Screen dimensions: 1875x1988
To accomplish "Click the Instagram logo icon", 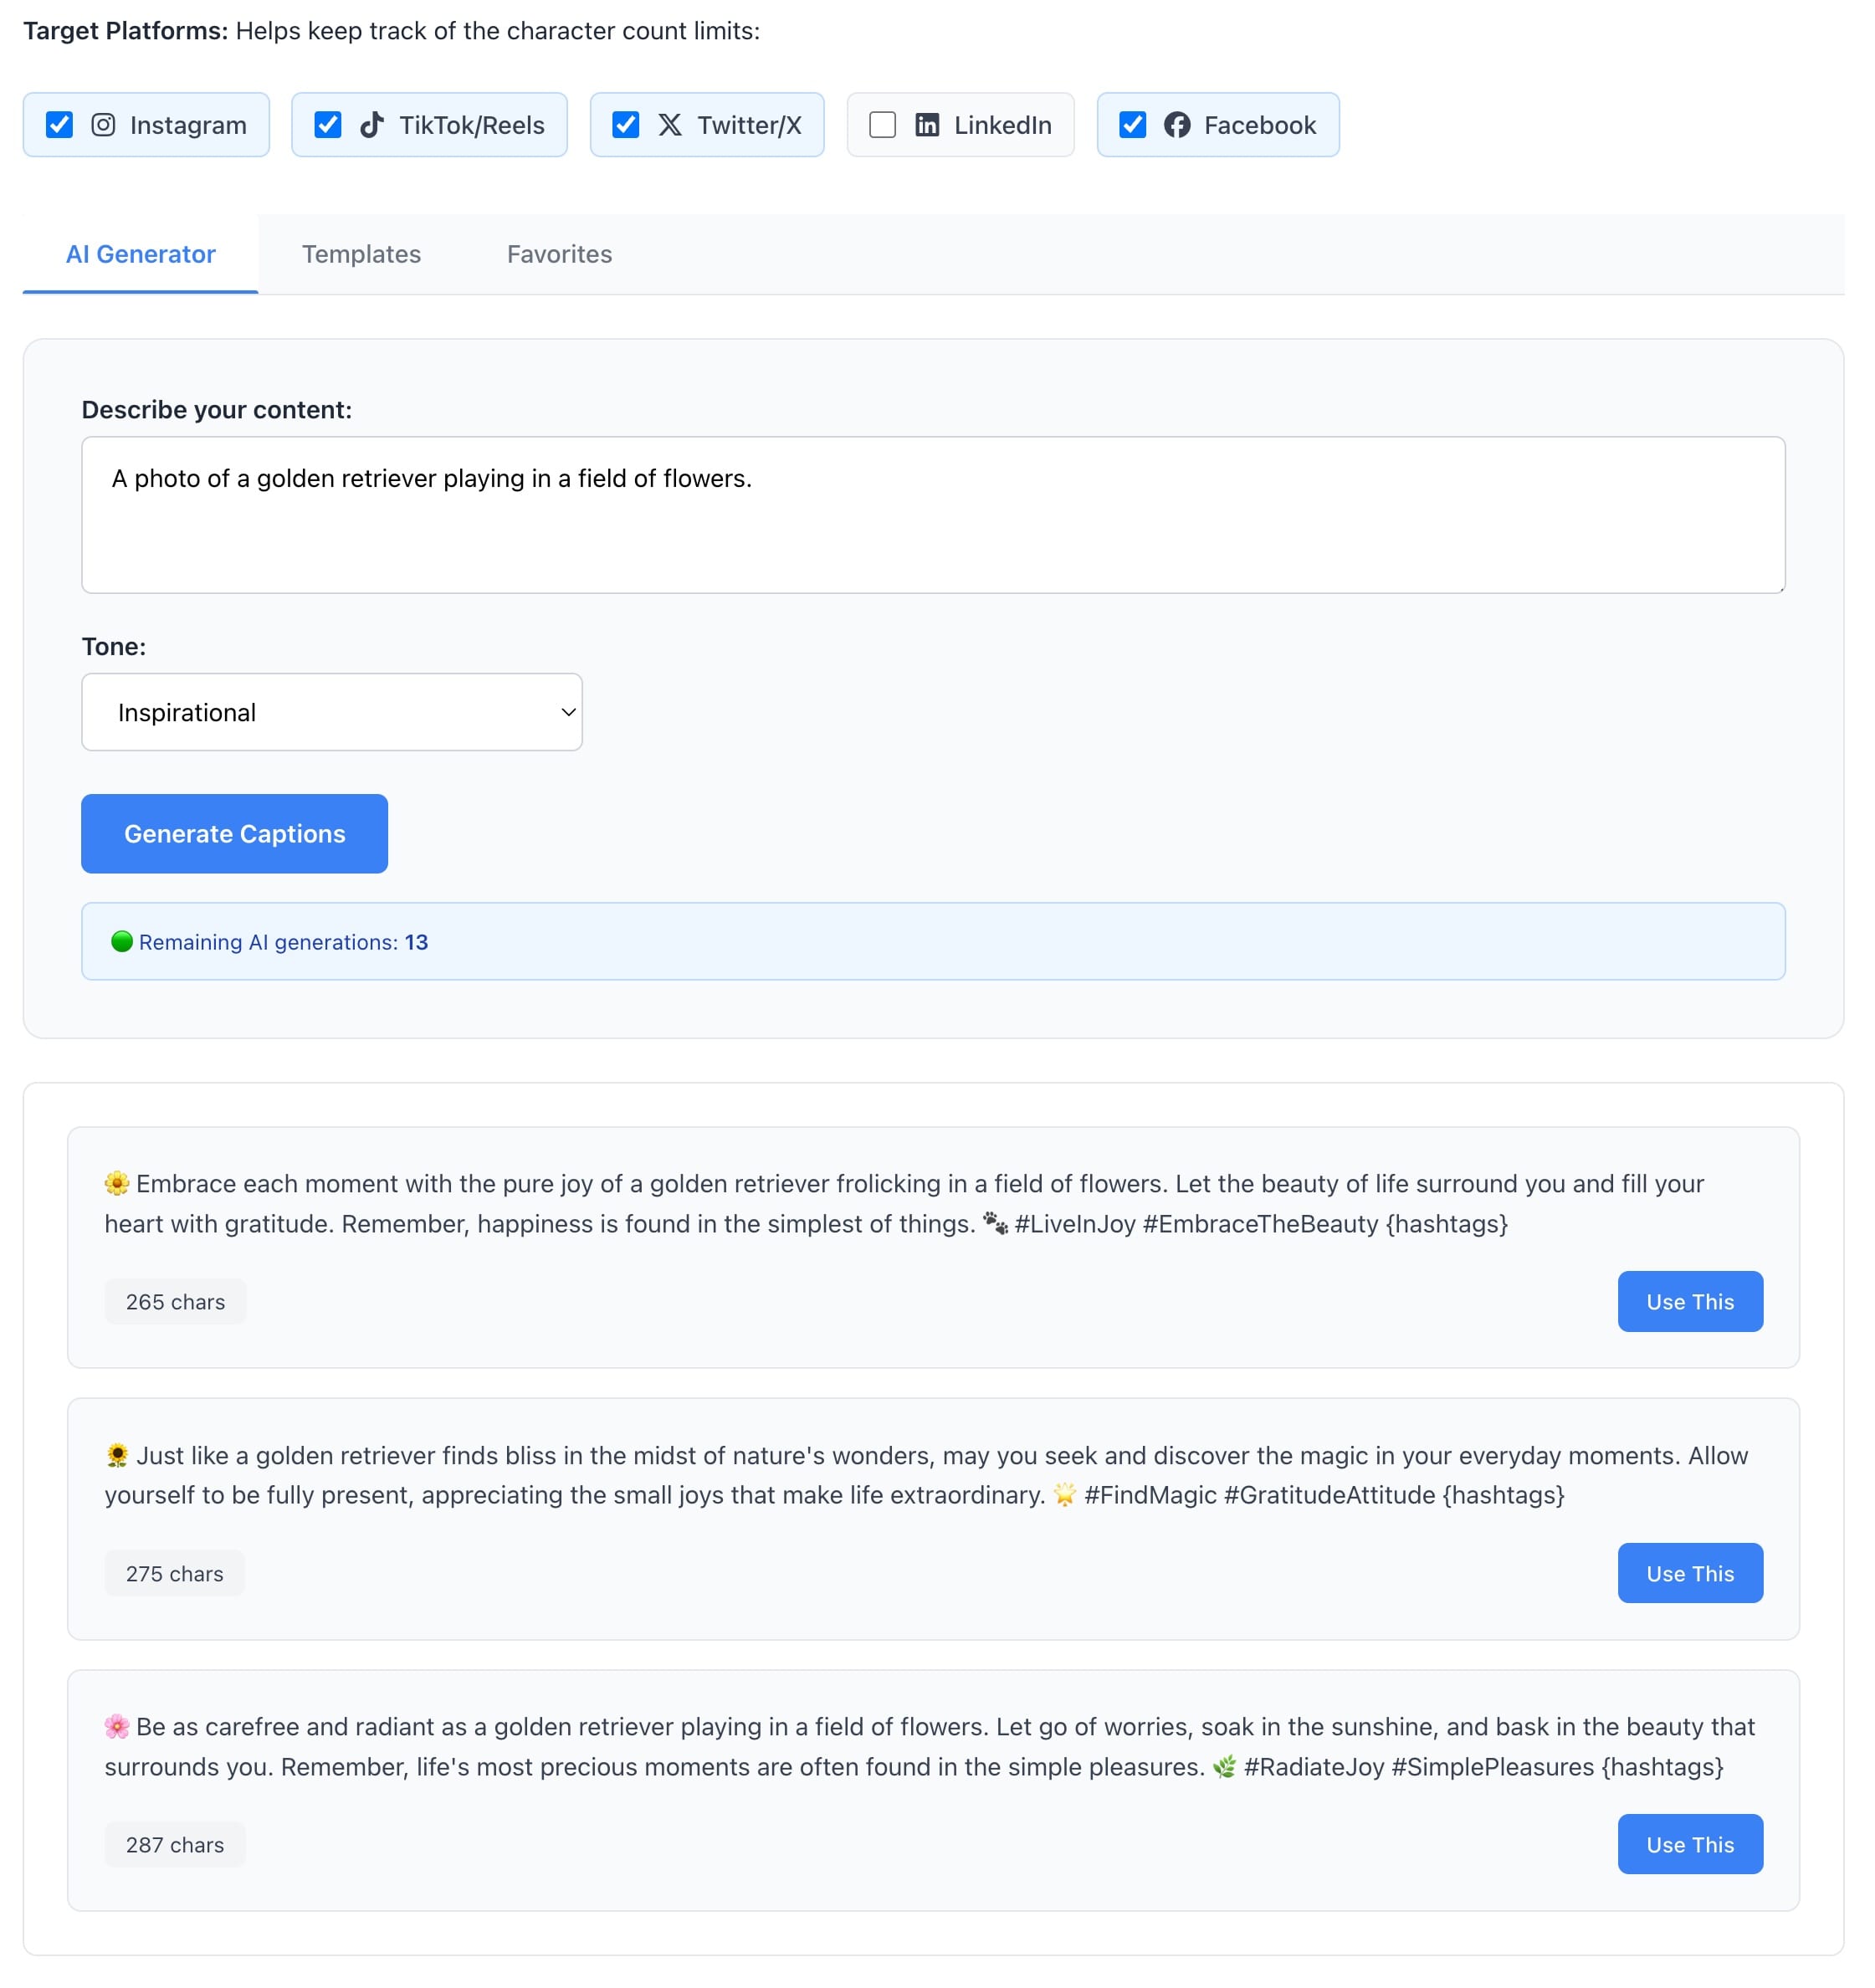I will 103,125.
